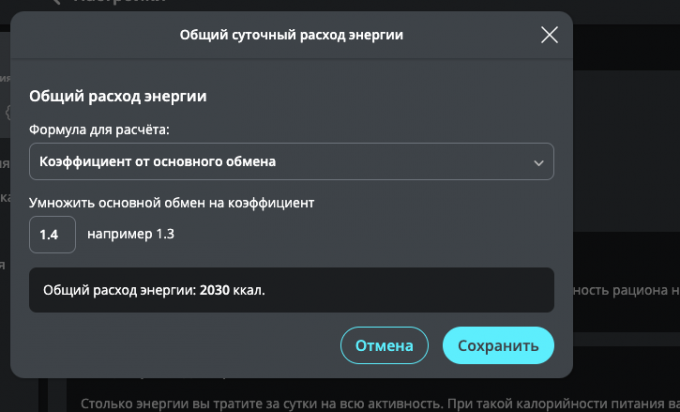Click the bold 2030 value in result
Screen dimensions: 680x412
[214, 290]
